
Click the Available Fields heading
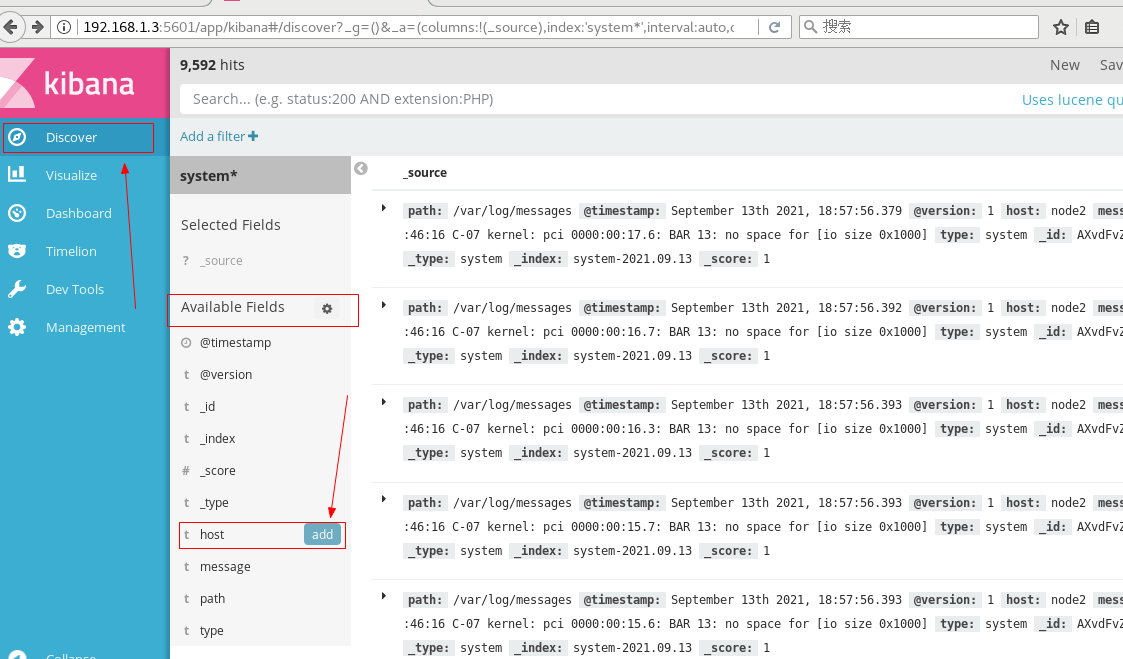click(x=233, y=307)
